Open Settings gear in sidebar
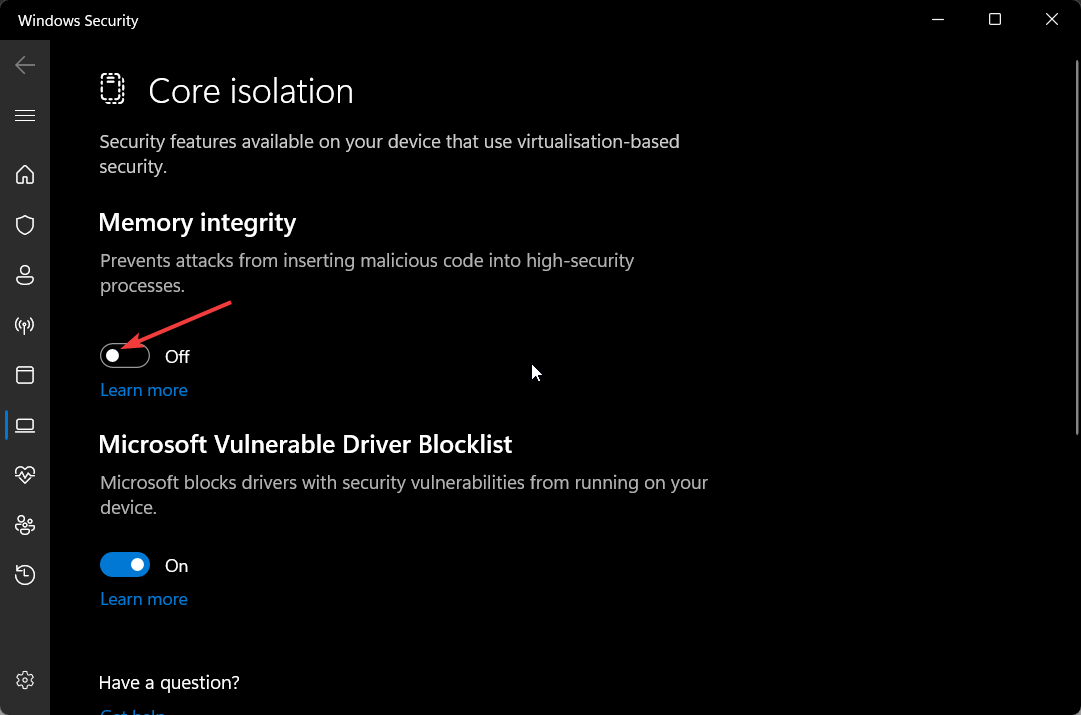The height and width of the screenshot is (715, 1081). pos(25,680)
